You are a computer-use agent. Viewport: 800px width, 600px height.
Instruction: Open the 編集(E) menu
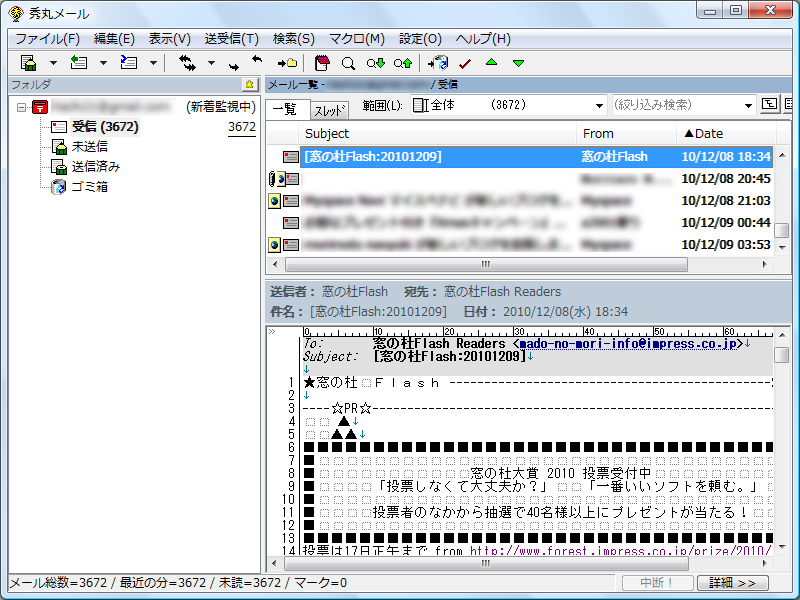click(x=114, y=39)
